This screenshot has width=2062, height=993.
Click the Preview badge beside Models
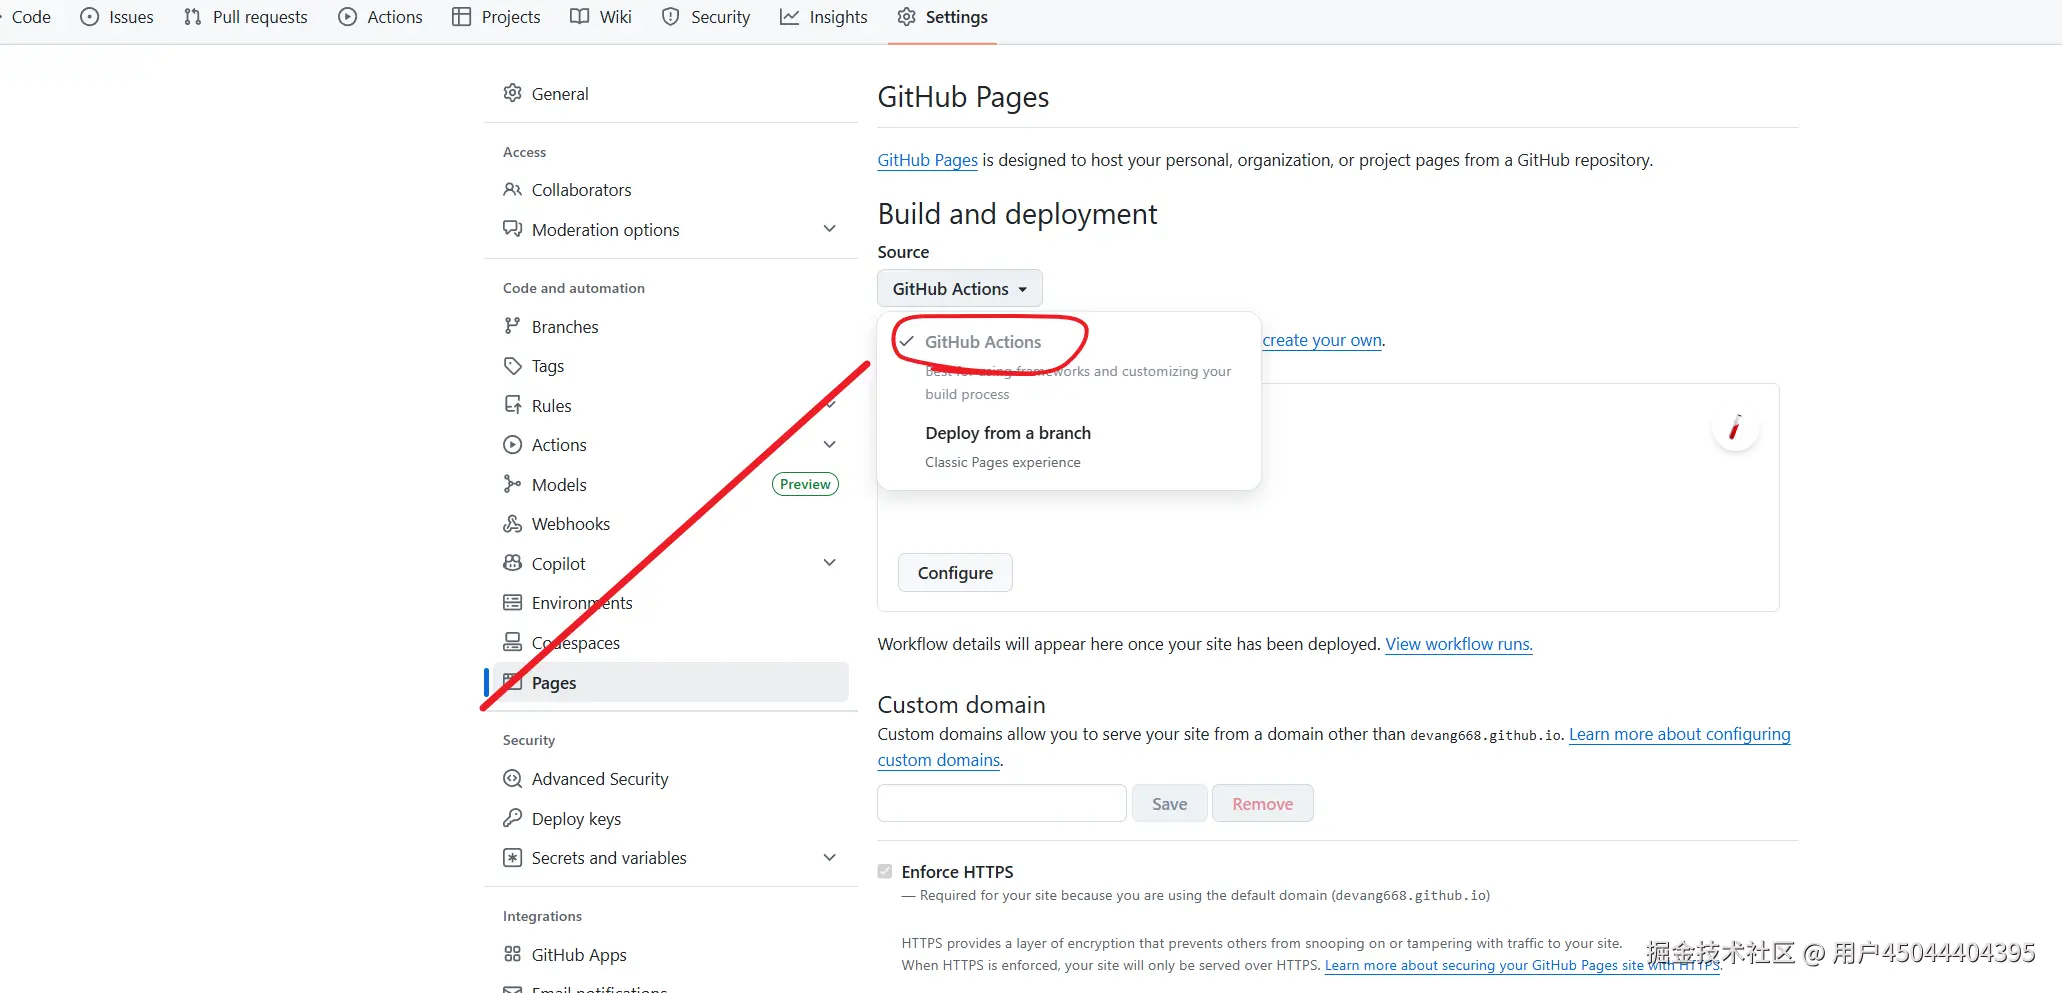click(805, 484)
